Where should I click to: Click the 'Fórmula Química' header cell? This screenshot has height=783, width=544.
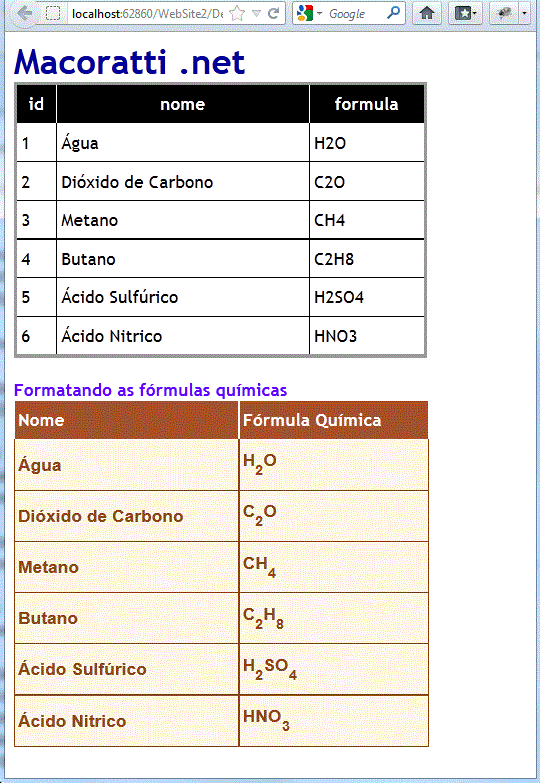point(333,420)
